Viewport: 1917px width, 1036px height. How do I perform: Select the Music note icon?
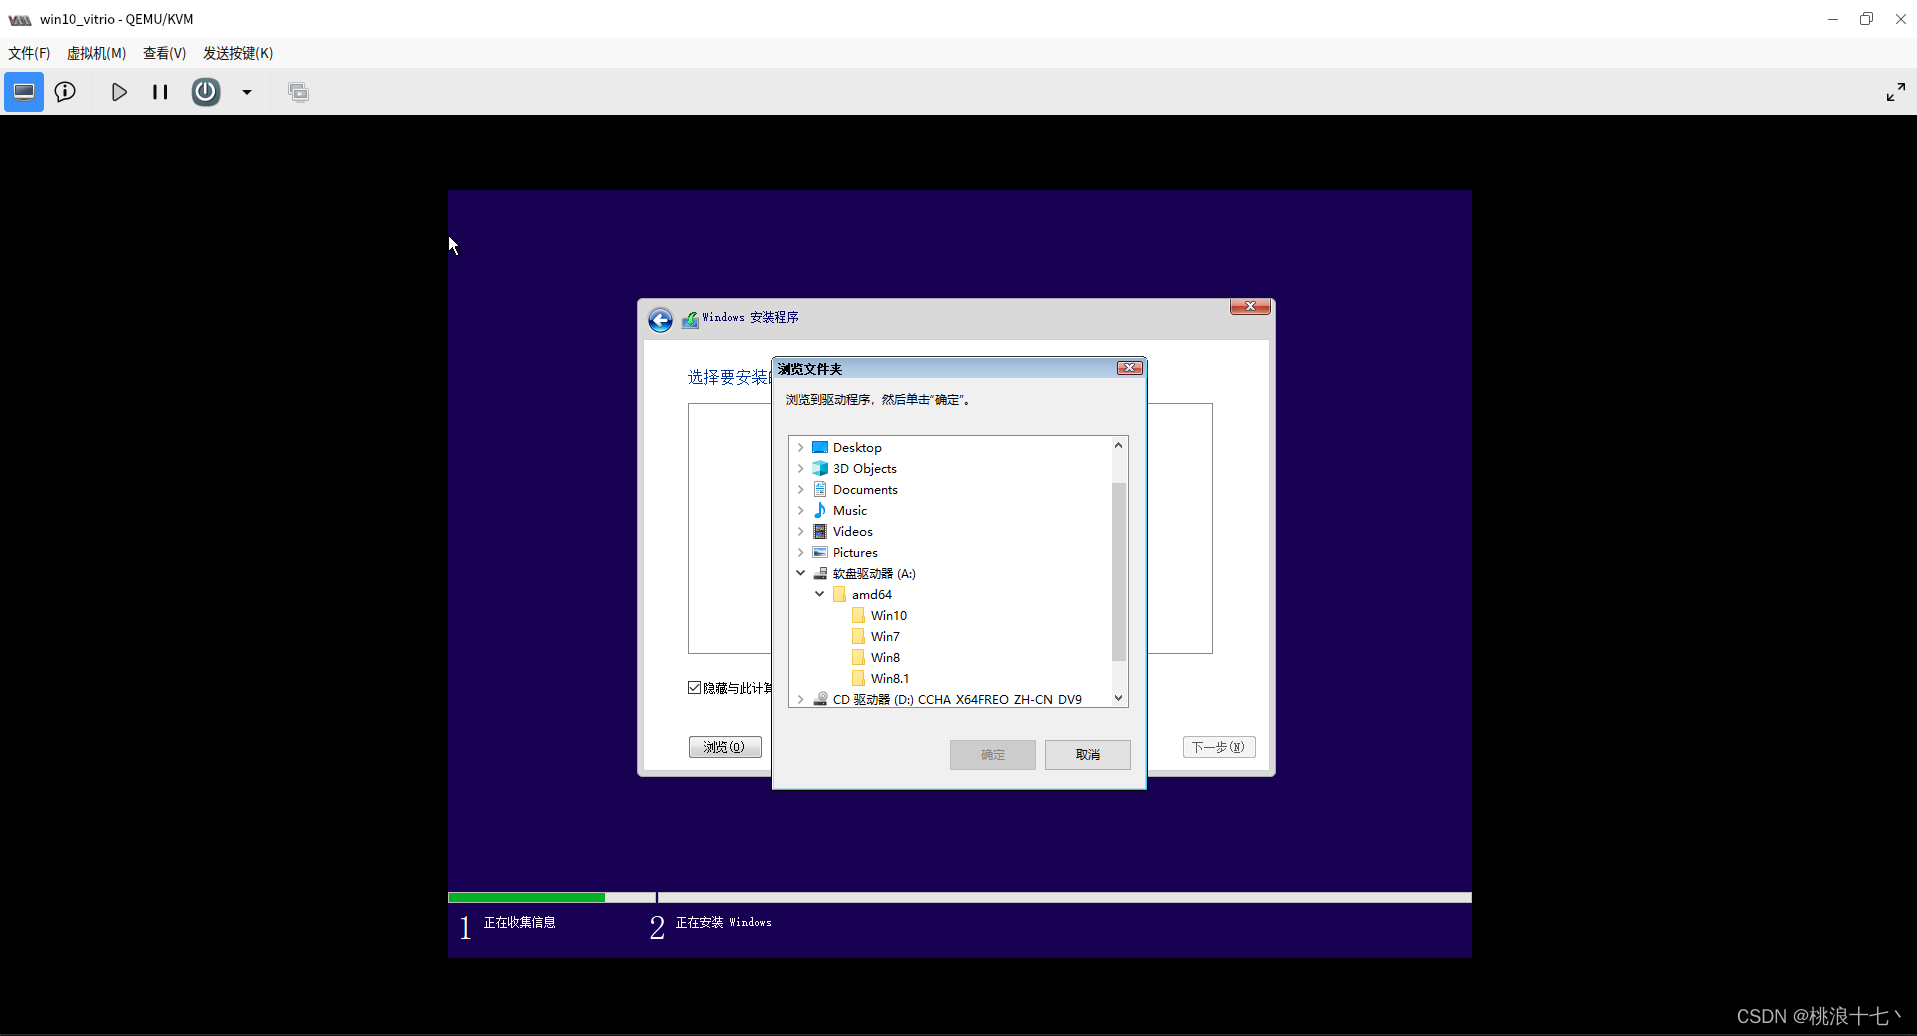point(820,510)
